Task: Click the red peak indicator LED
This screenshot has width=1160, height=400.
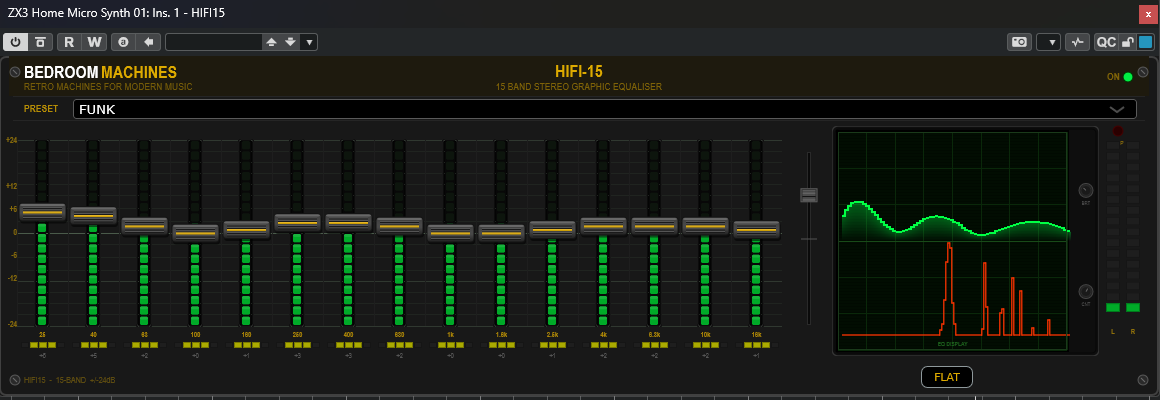Action: pyautogui.click(x=1117, y=131)
